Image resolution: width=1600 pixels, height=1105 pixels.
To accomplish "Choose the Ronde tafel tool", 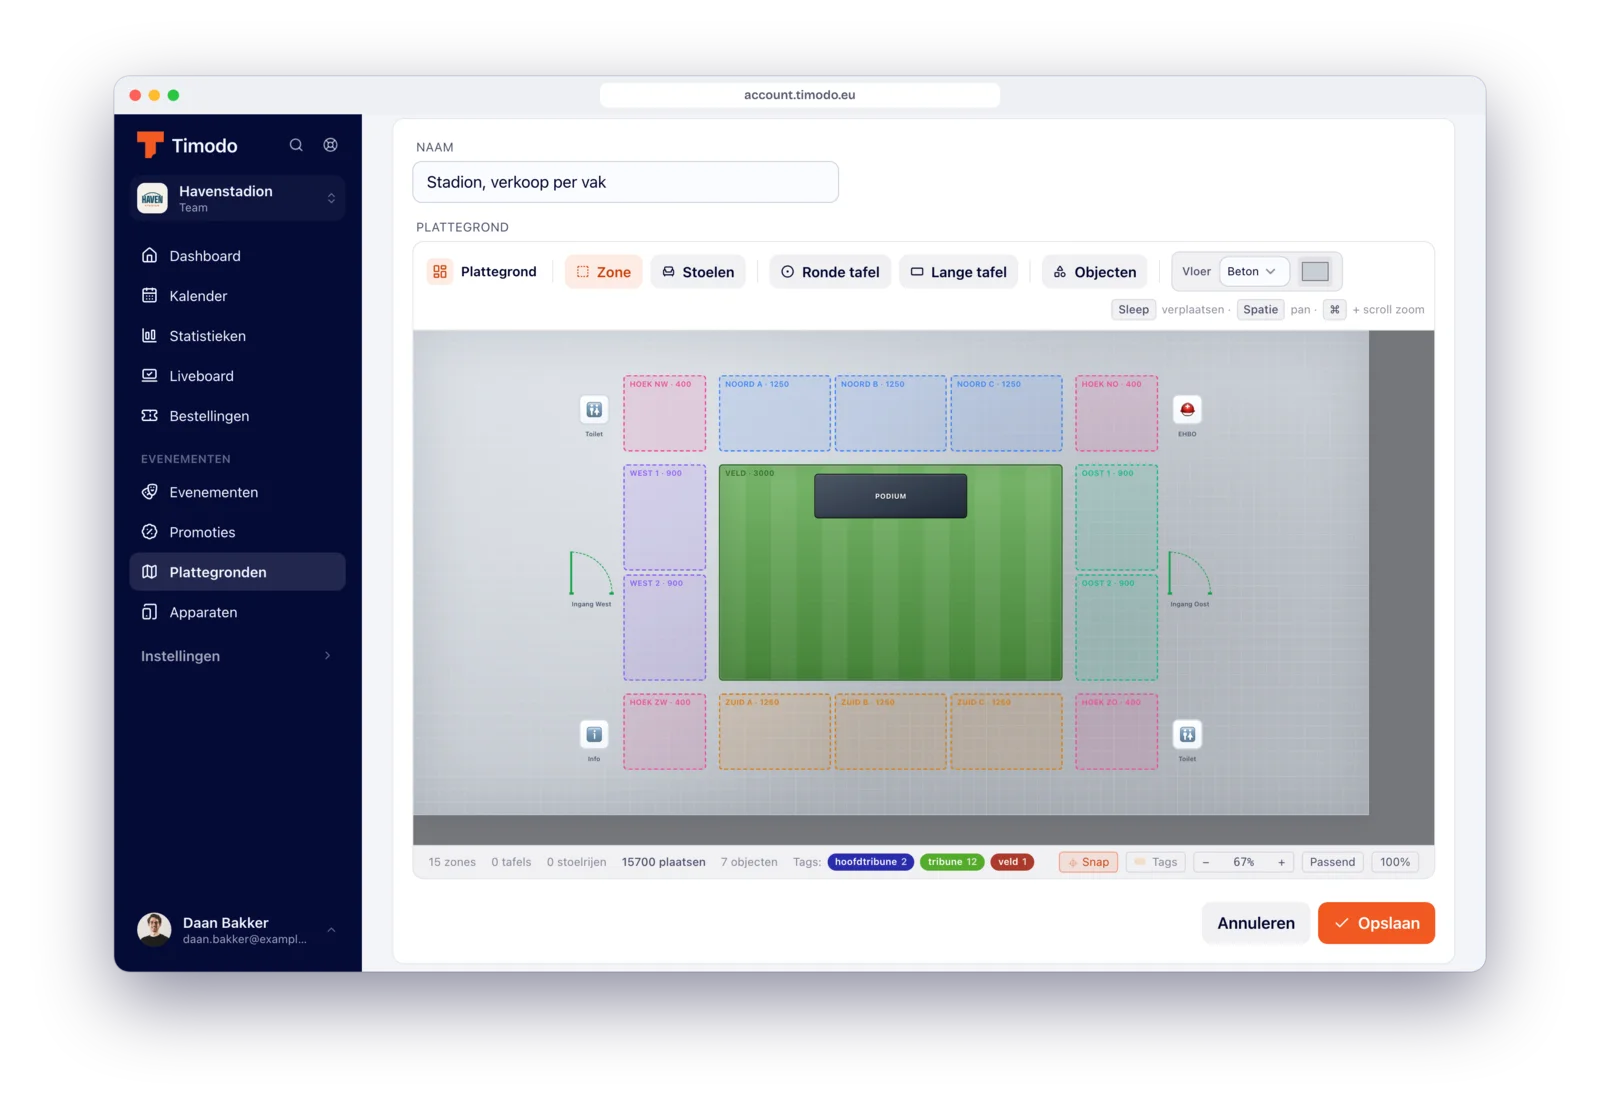I will tap(830, 272).
